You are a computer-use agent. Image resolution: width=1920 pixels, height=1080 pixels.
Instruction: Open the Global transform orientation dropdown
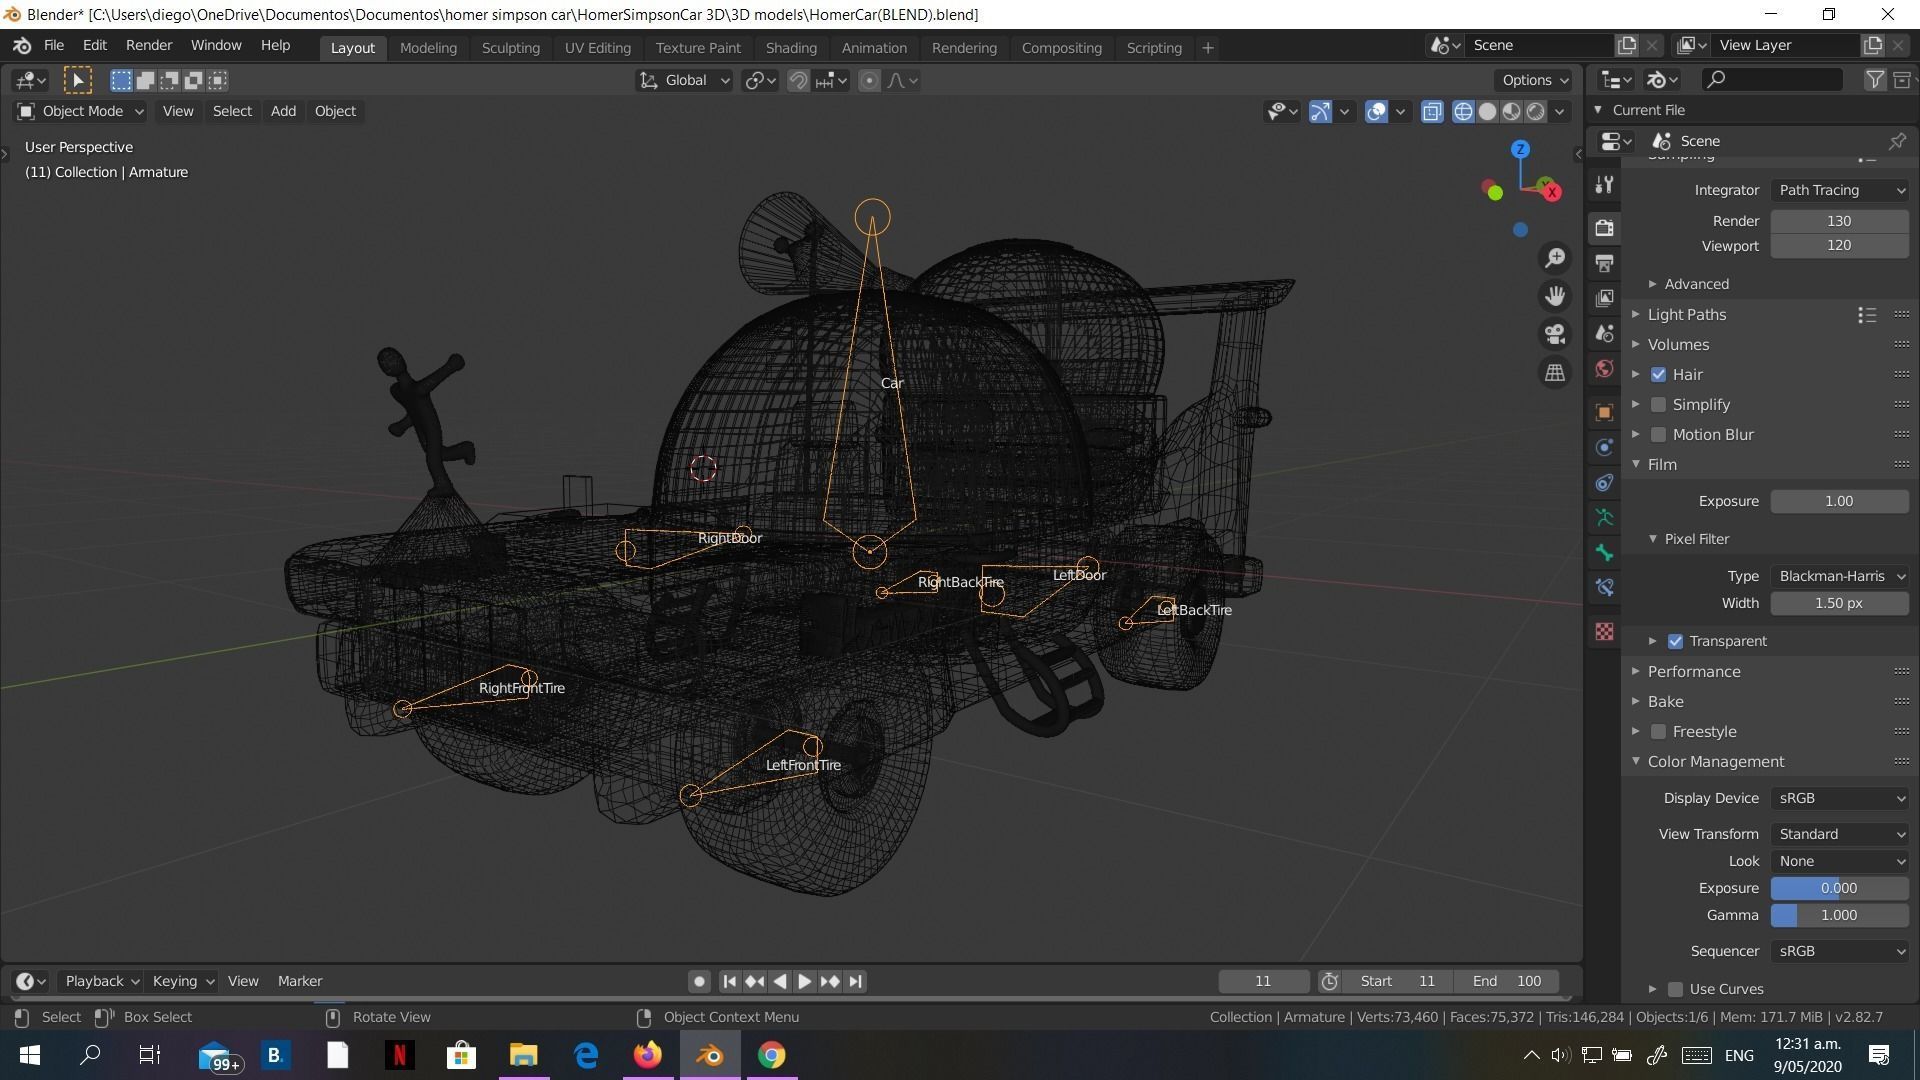tap(684, 80)
